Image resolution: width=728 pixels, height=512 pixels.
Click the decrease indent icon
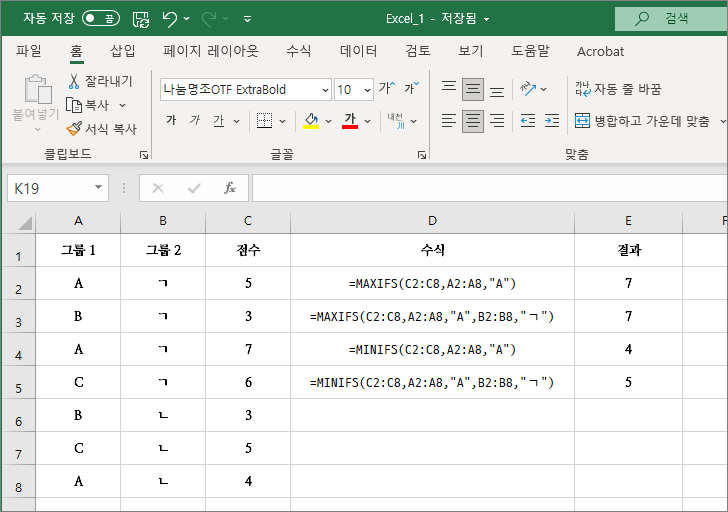(x=528, y=121)
